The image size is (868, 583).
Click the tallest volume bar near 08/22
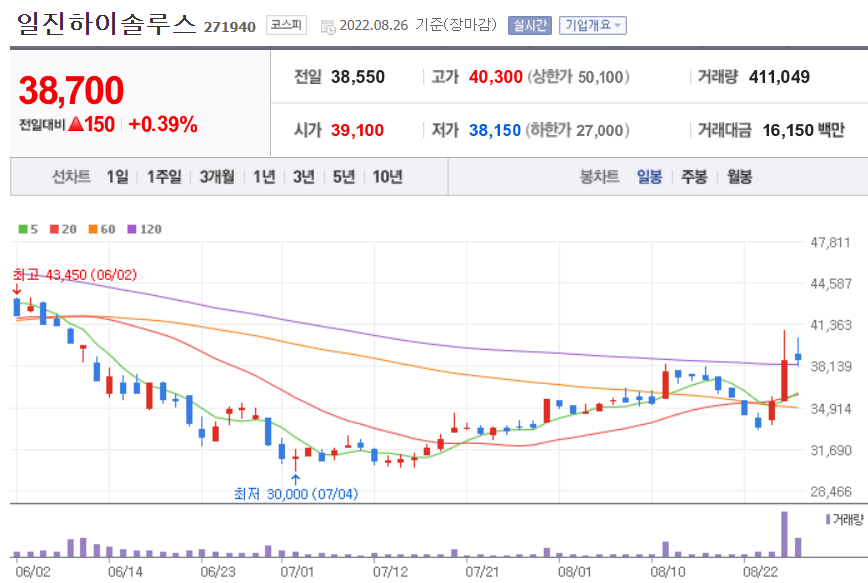click(784, 534)
